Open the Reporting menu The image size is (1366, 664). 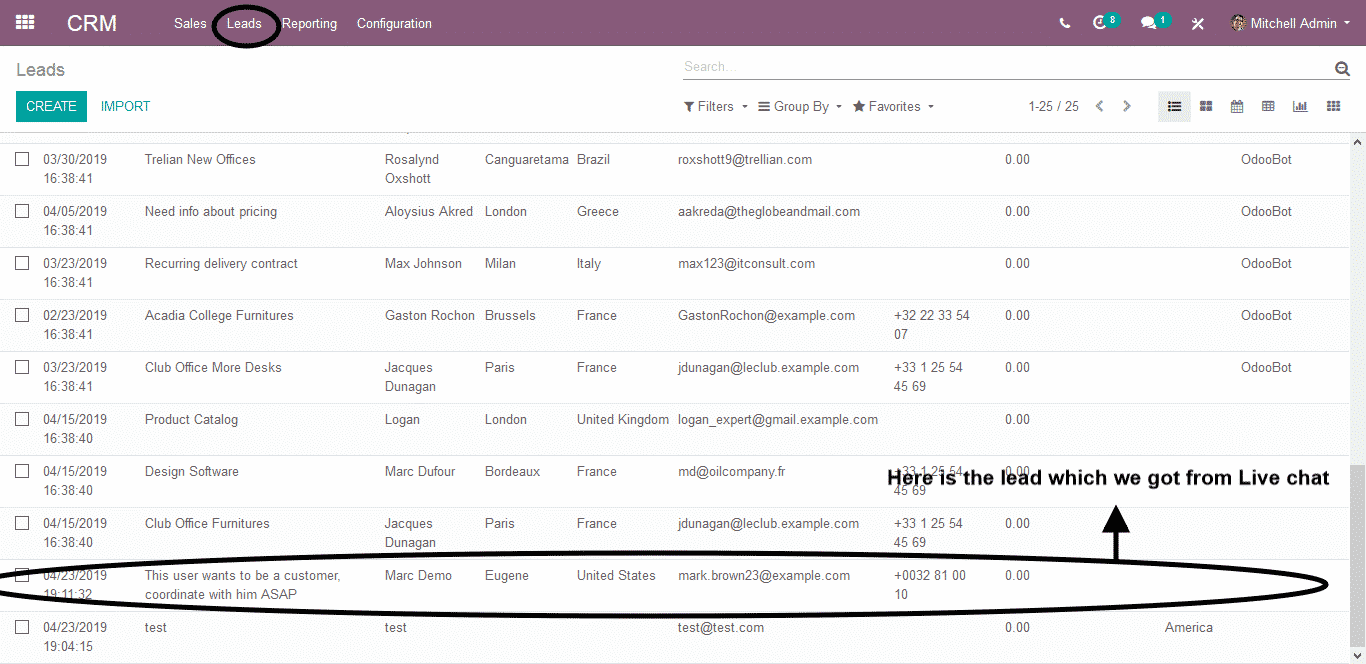pyautogui.click(x=309, y=23)
